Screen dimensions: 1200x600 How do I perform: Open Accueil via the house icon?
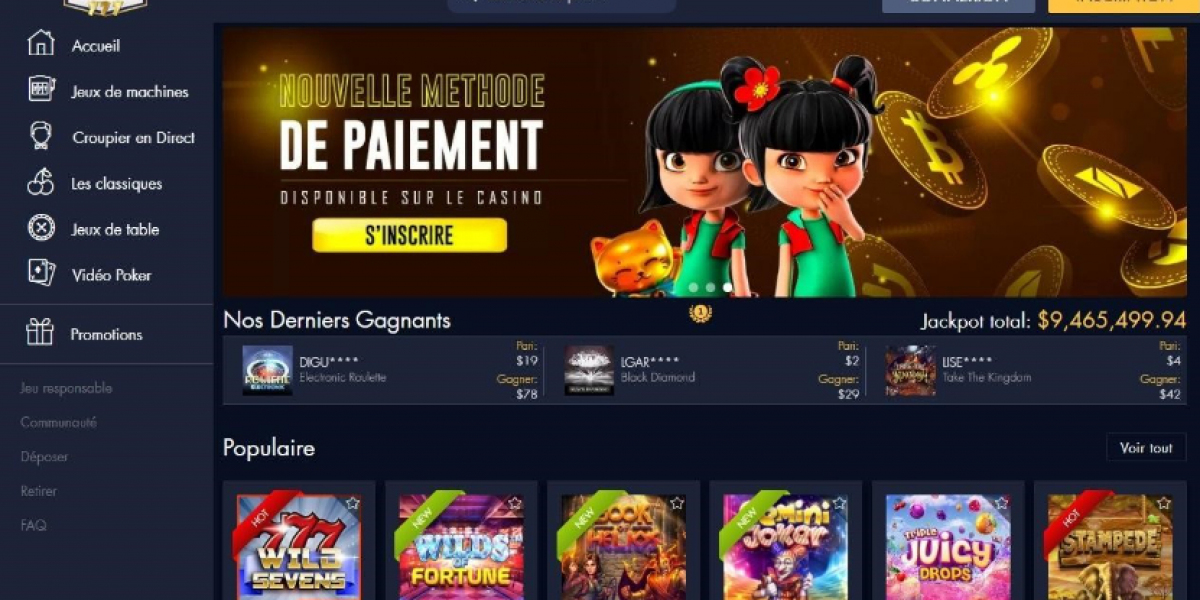pyautogui.click(x=41, y=44)
